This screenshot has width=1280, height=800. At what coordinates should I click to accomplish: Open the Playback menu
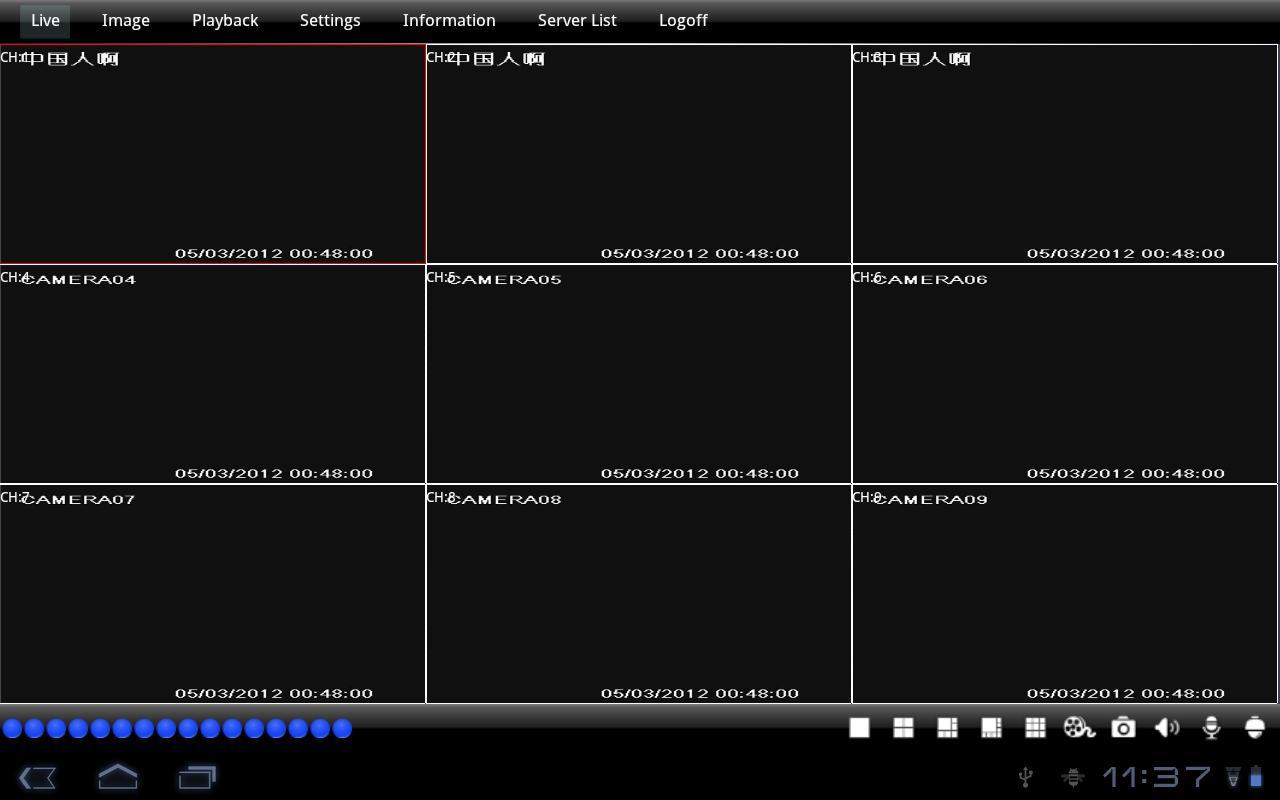click(225, 20)
